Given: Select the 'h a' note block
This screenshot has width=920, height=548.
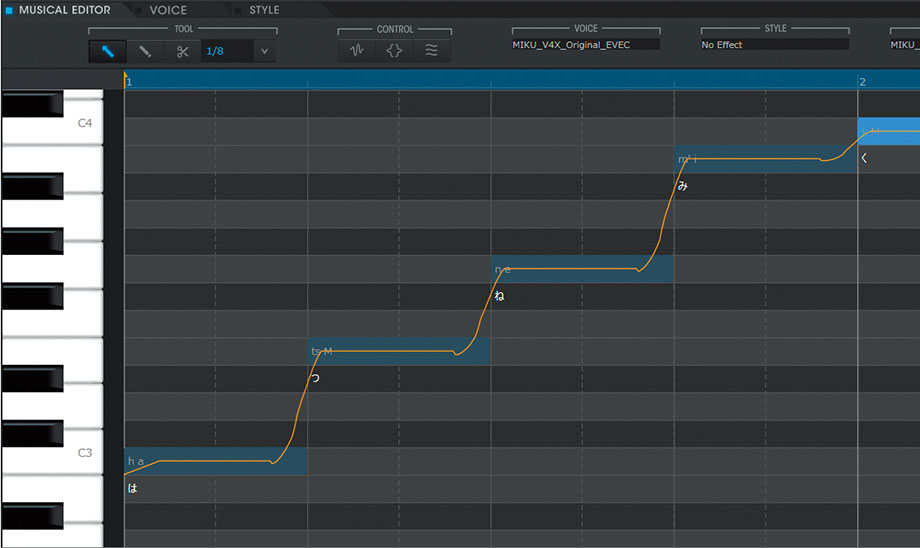Looking at the screenshot, I should point(215,461).
